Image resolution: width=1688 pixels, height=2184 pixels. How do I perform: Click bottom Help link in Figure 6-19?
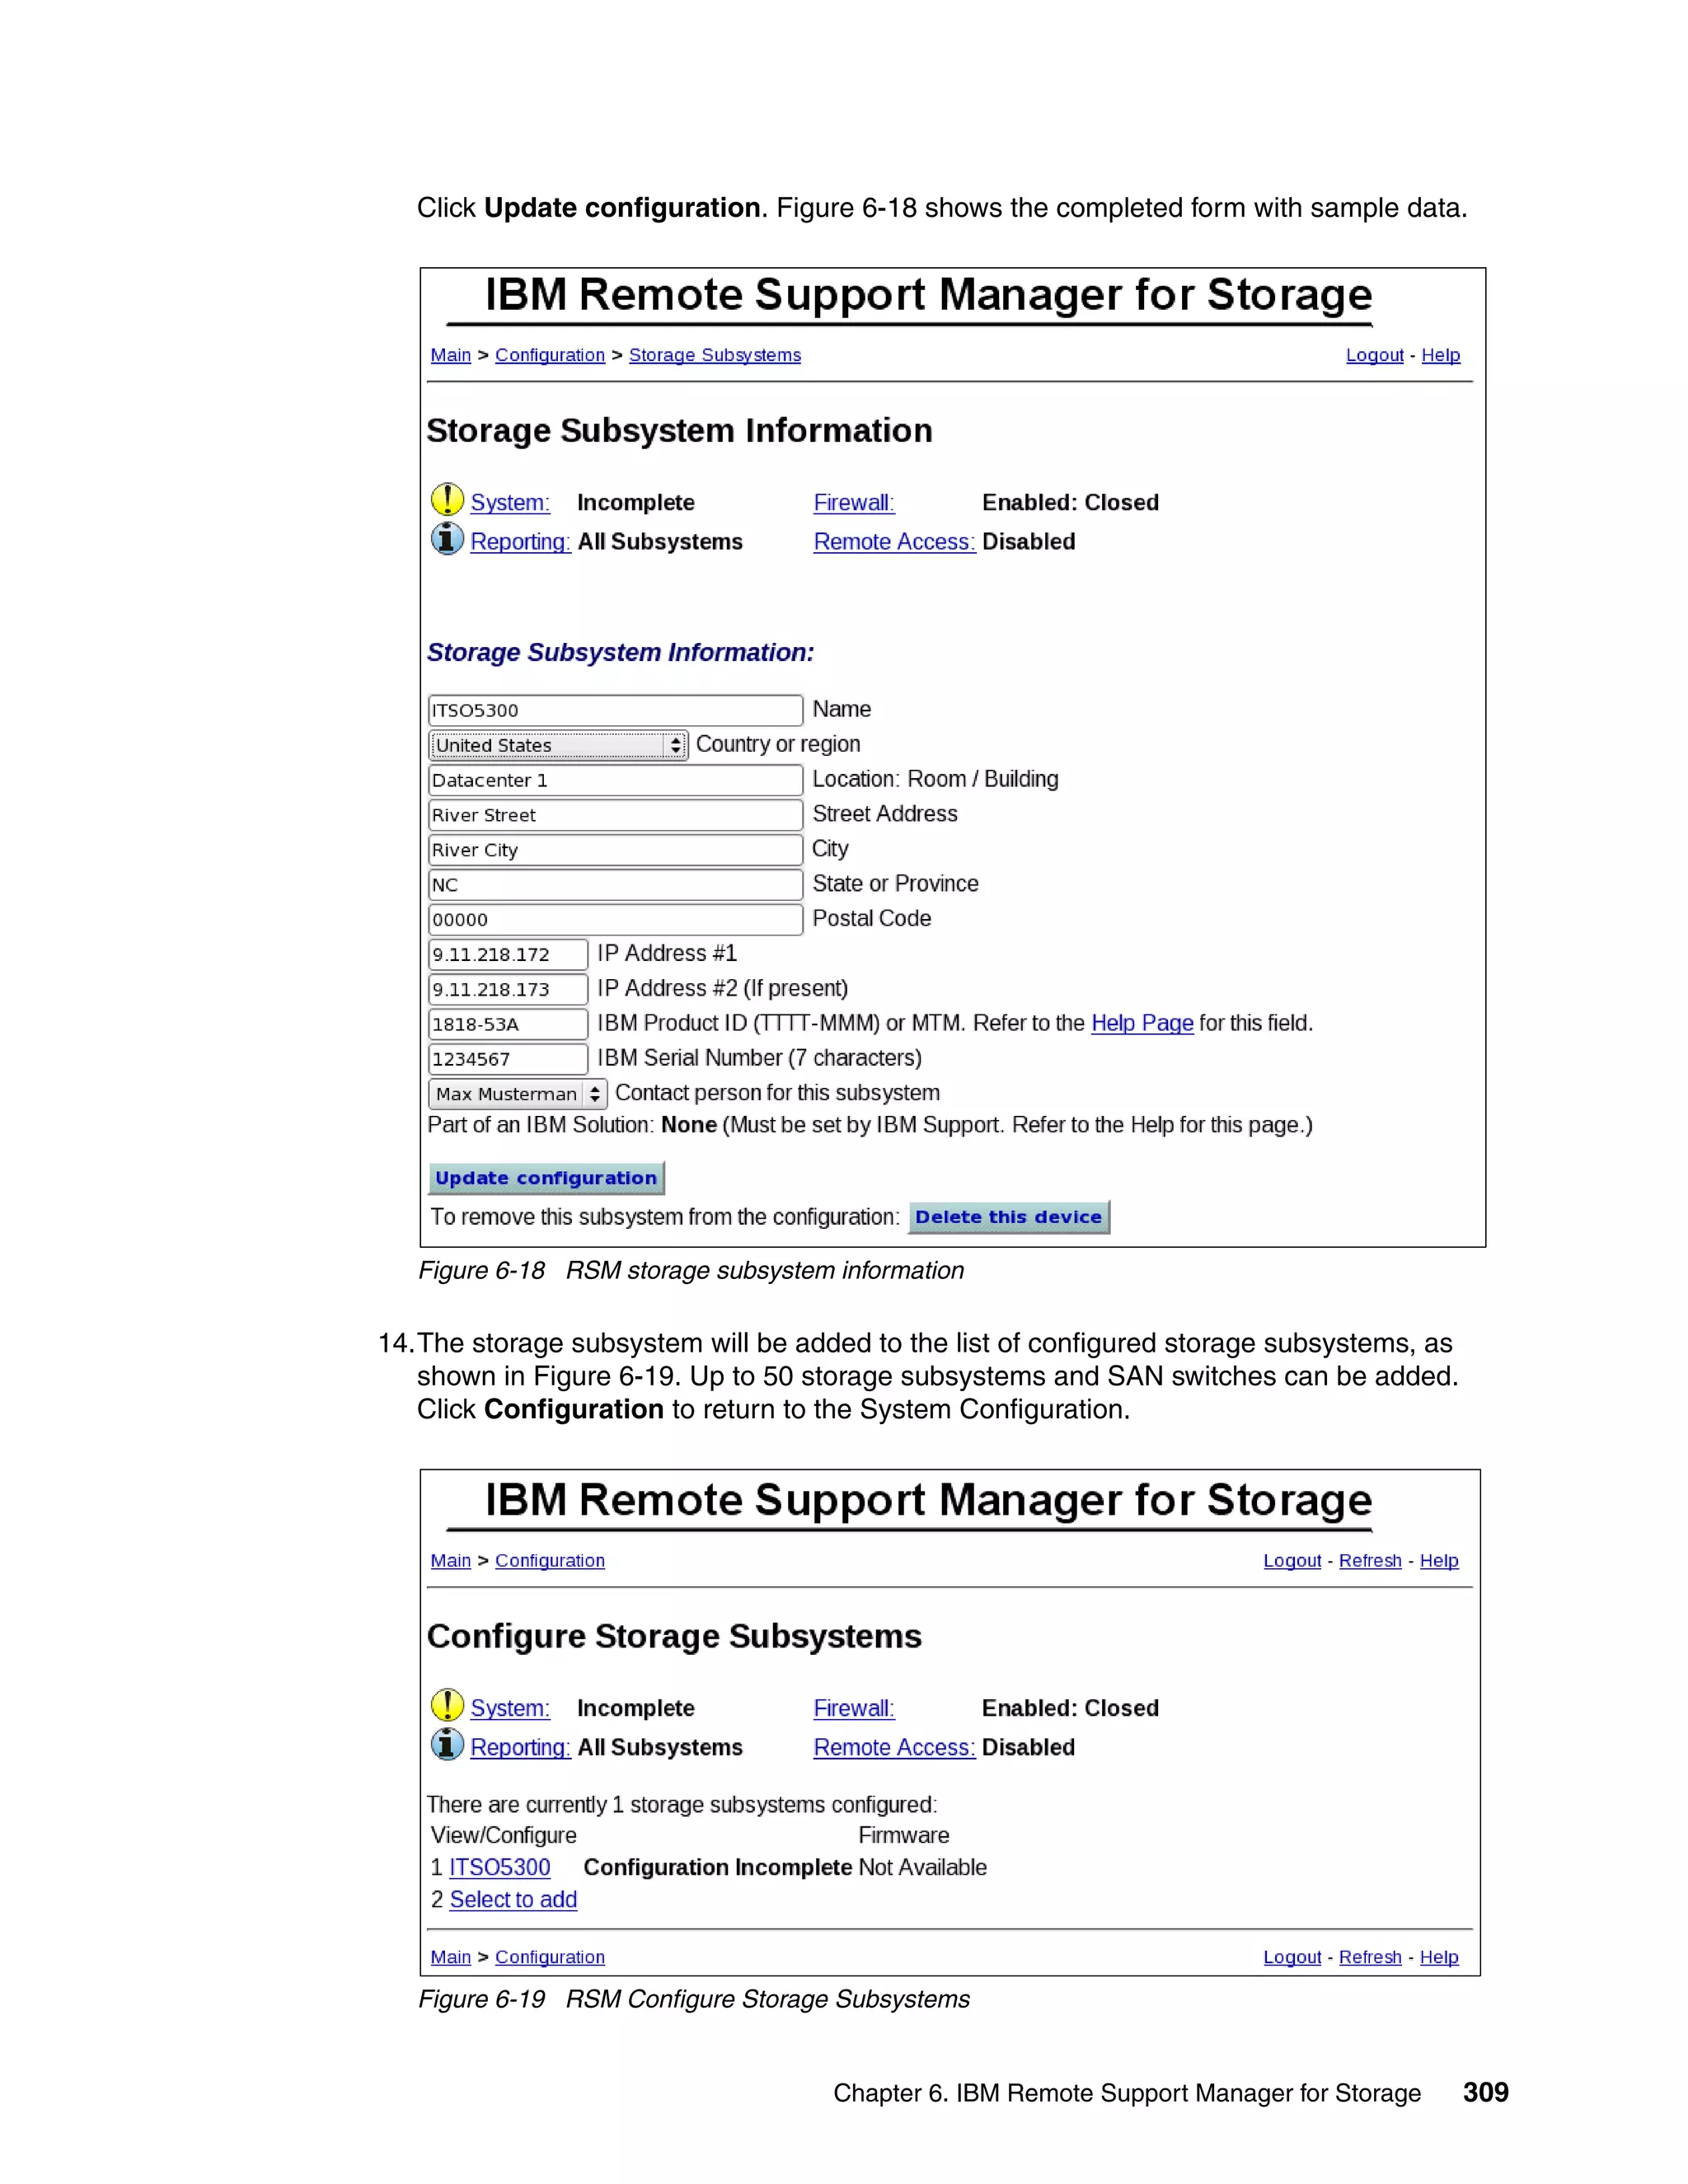click(x=1439, y=1957)
